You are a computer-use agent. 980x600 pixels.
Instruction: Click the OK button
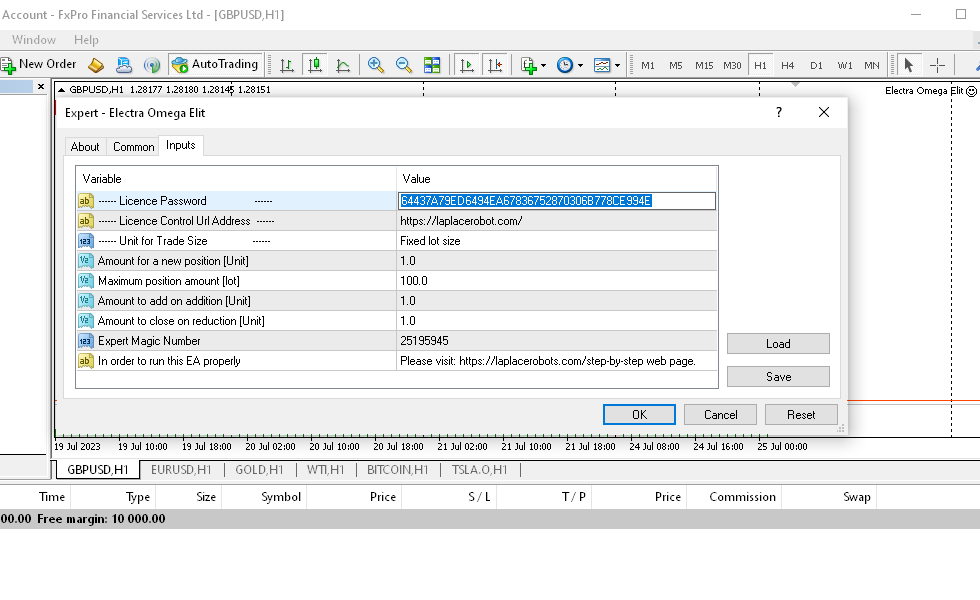click(639, 414)
